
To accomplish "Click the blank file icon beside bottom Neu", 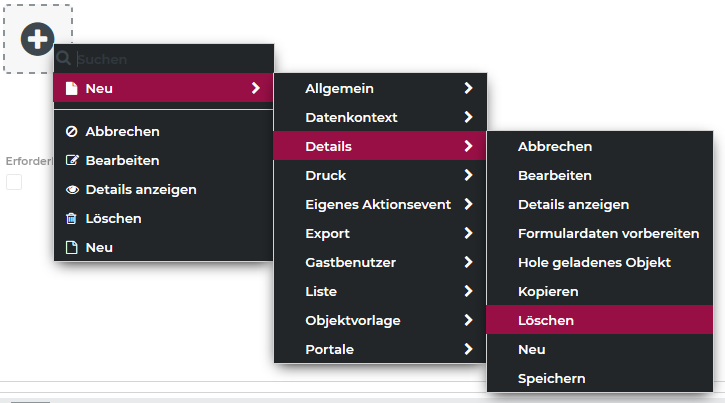I will tap(71, 247).
